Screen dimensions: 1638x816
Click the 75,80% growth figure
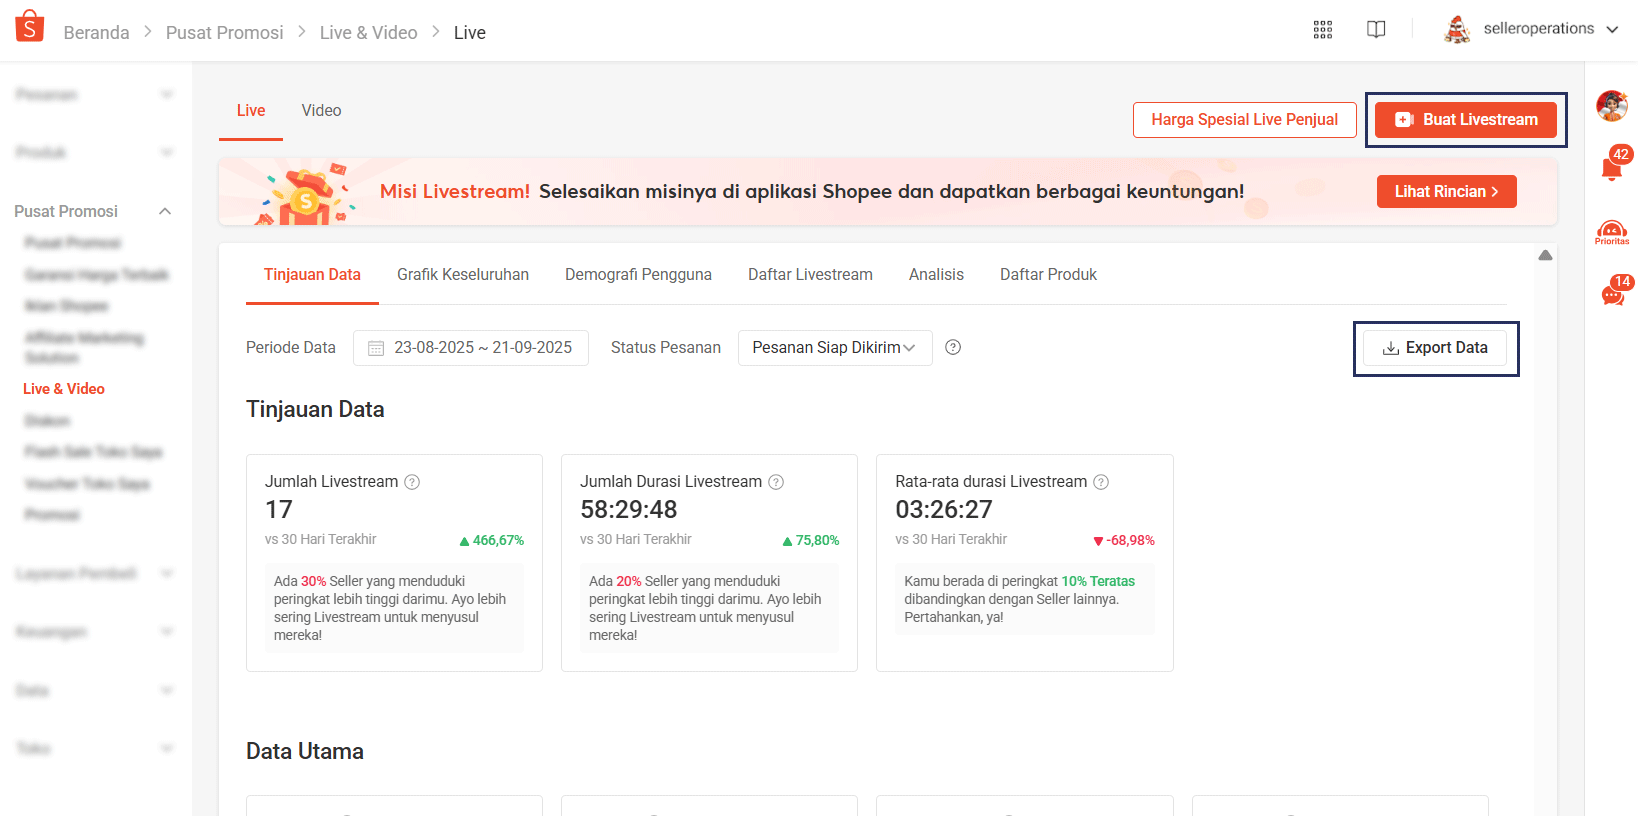(811, 540)
